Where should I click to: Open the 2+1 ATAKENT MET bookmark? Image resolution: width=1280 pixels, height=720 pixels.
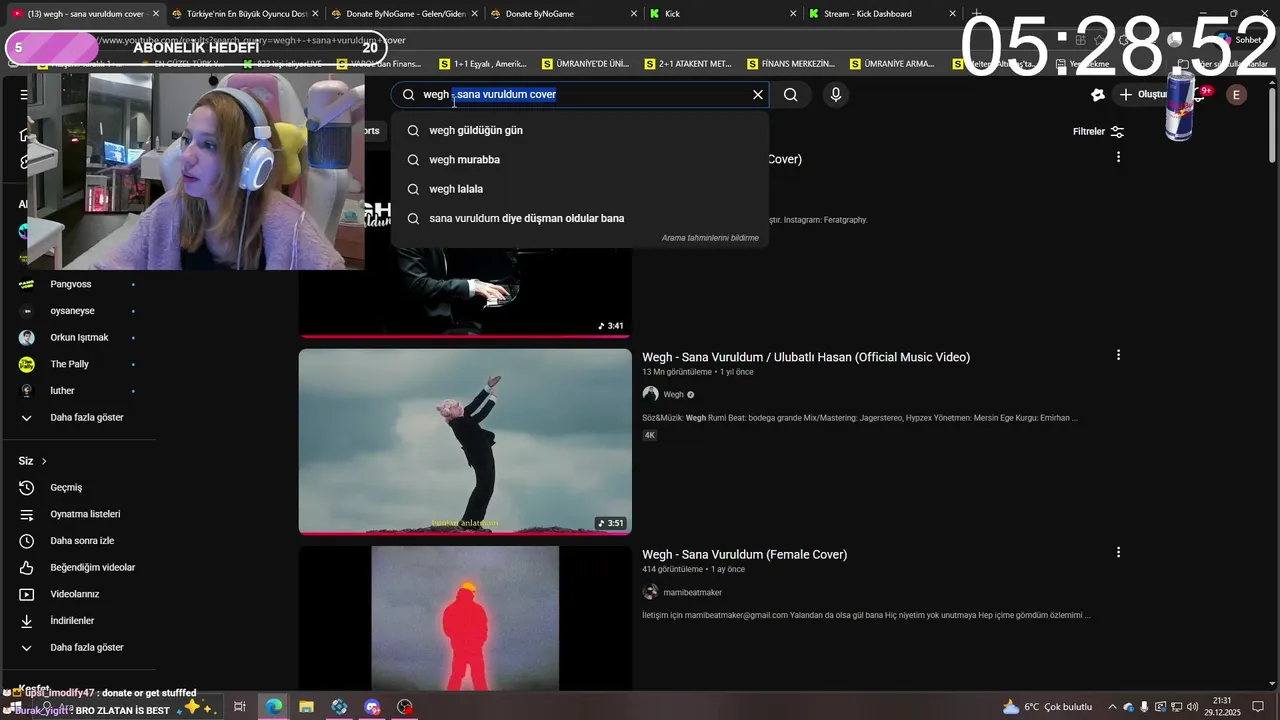pos(688,64)
